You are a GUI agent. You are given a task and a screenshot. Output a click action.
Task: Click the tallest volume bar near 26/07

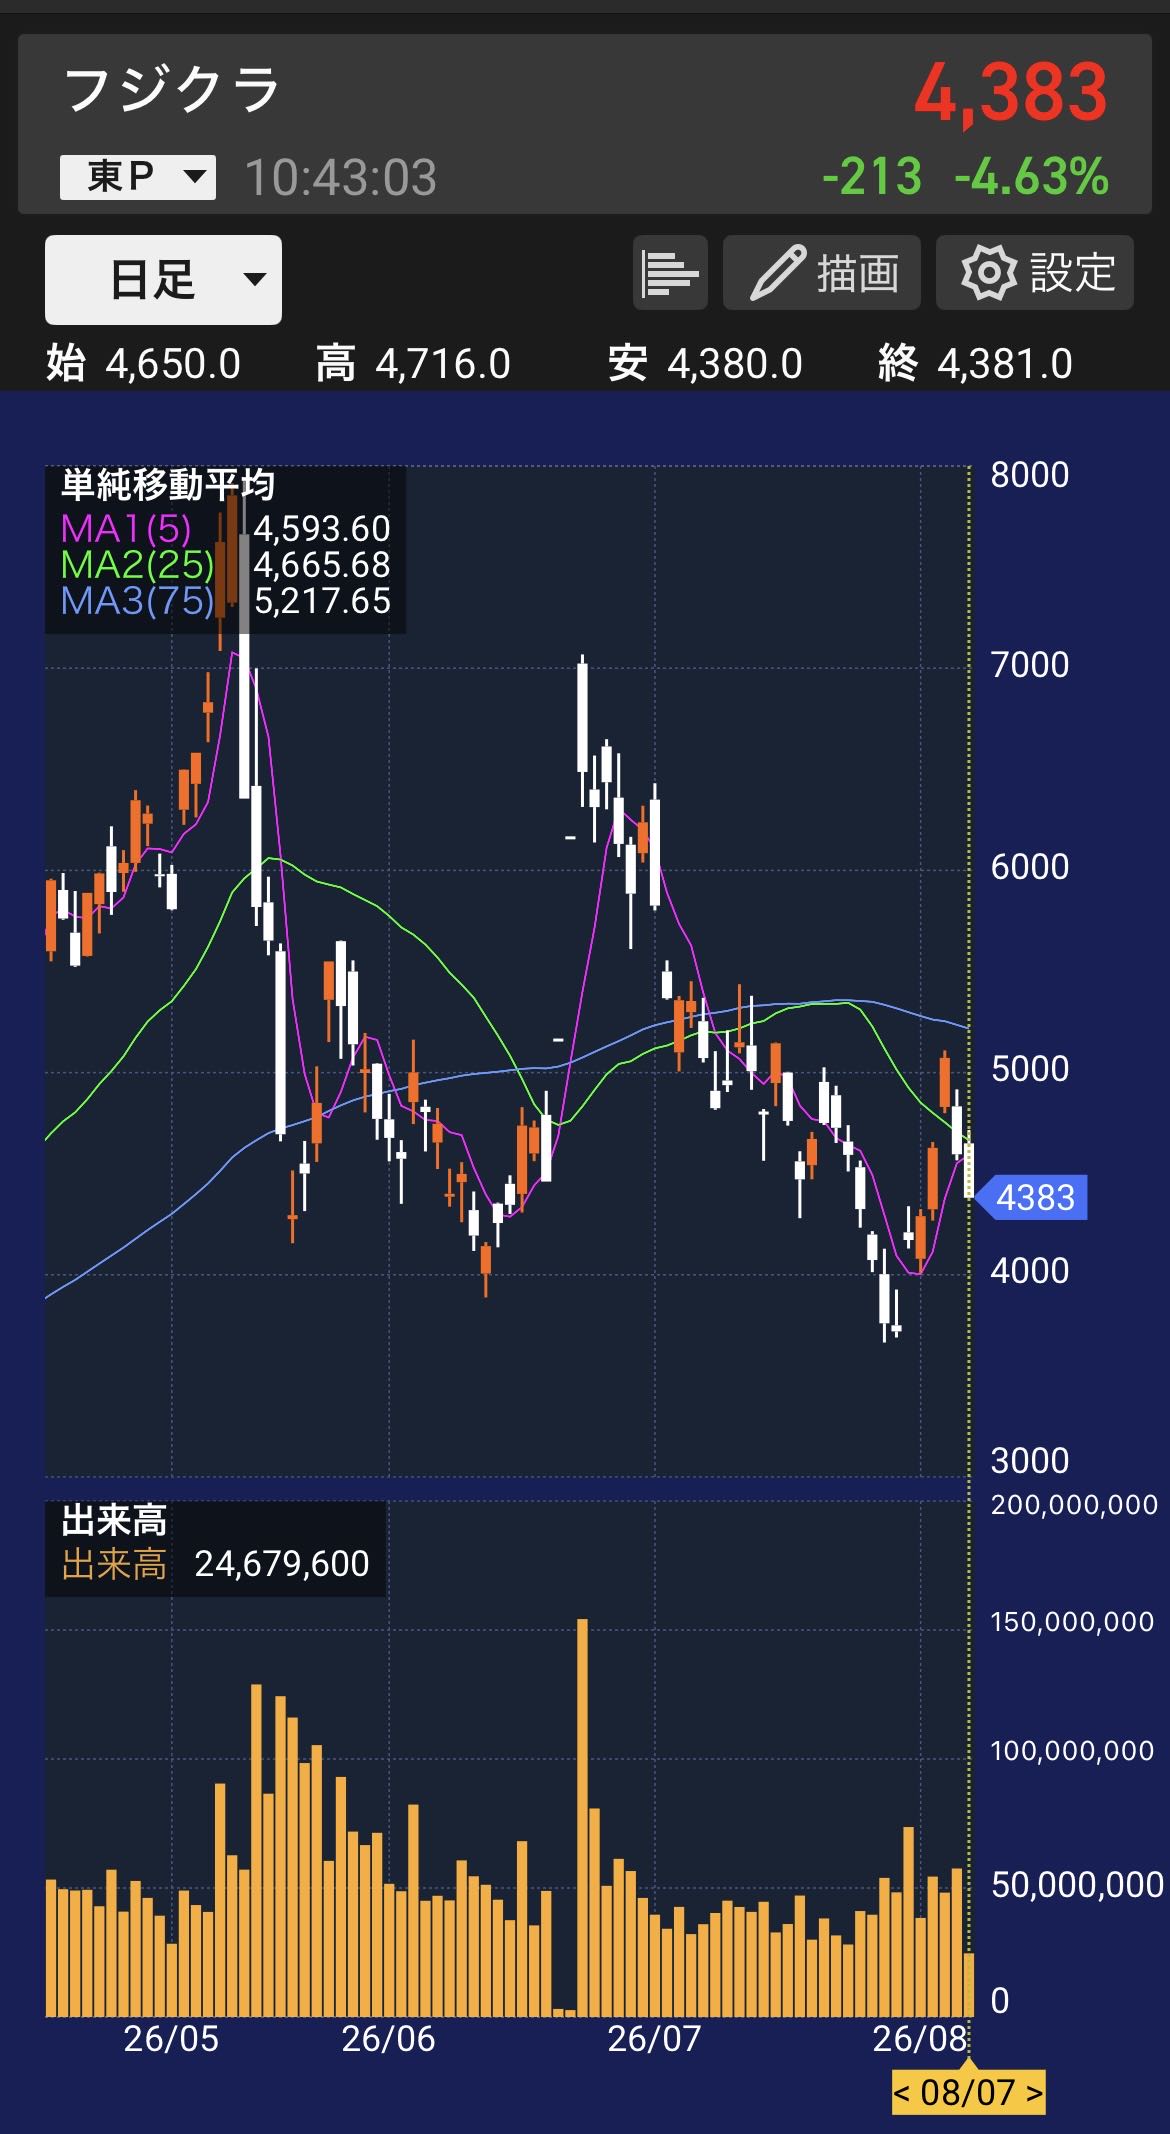pos(582,1817)
